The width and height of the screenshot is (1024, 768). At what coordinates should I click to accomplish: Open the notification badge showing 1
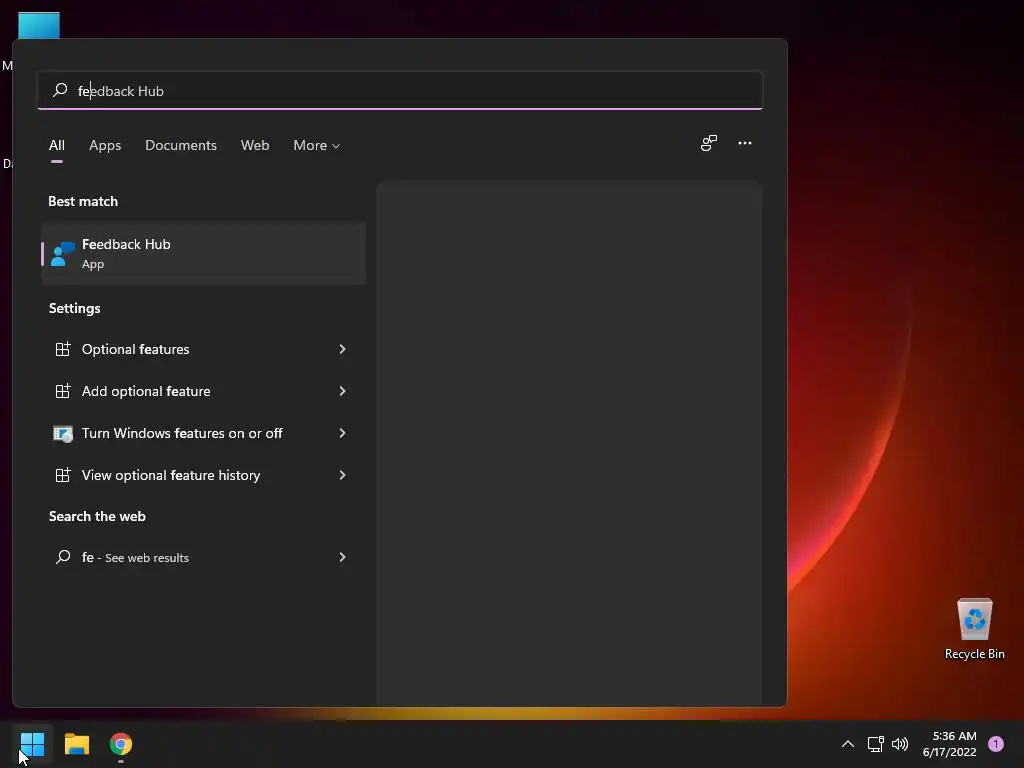pyautogui.click(x=996, y=744)
